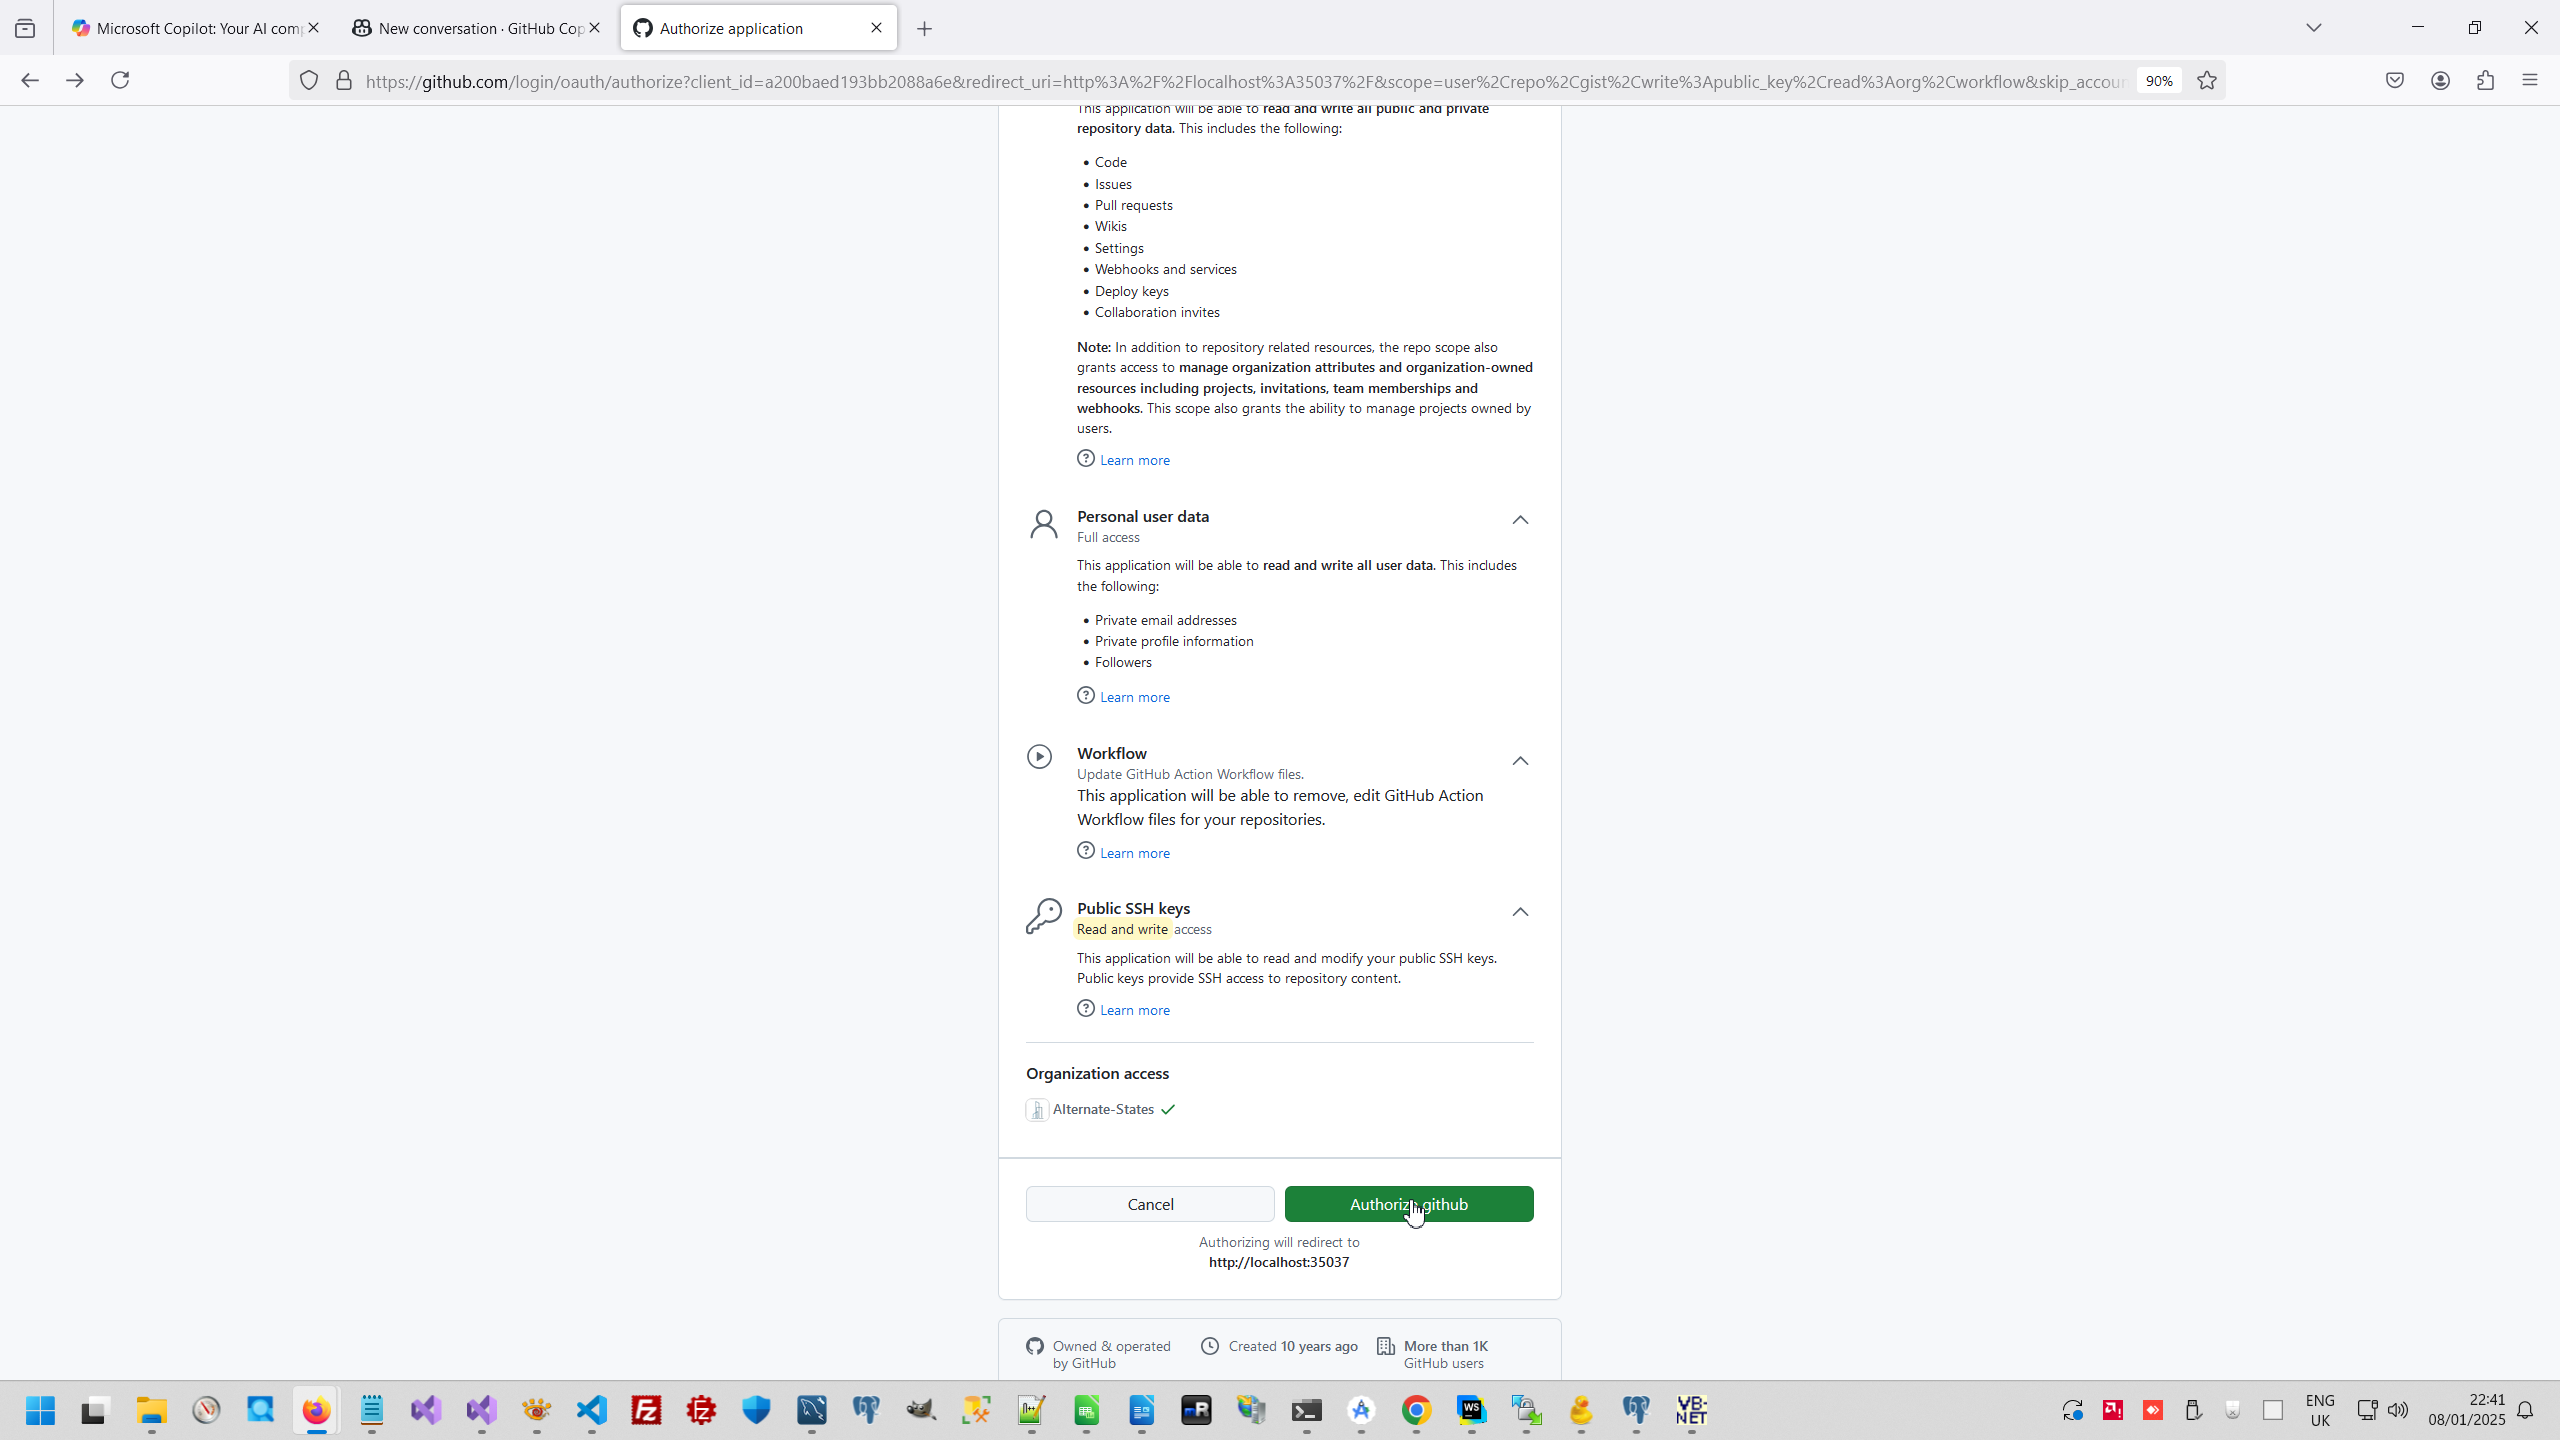Open Learn more link under Workflow
2560x1440 pixels.
(x=1134, y=853)
